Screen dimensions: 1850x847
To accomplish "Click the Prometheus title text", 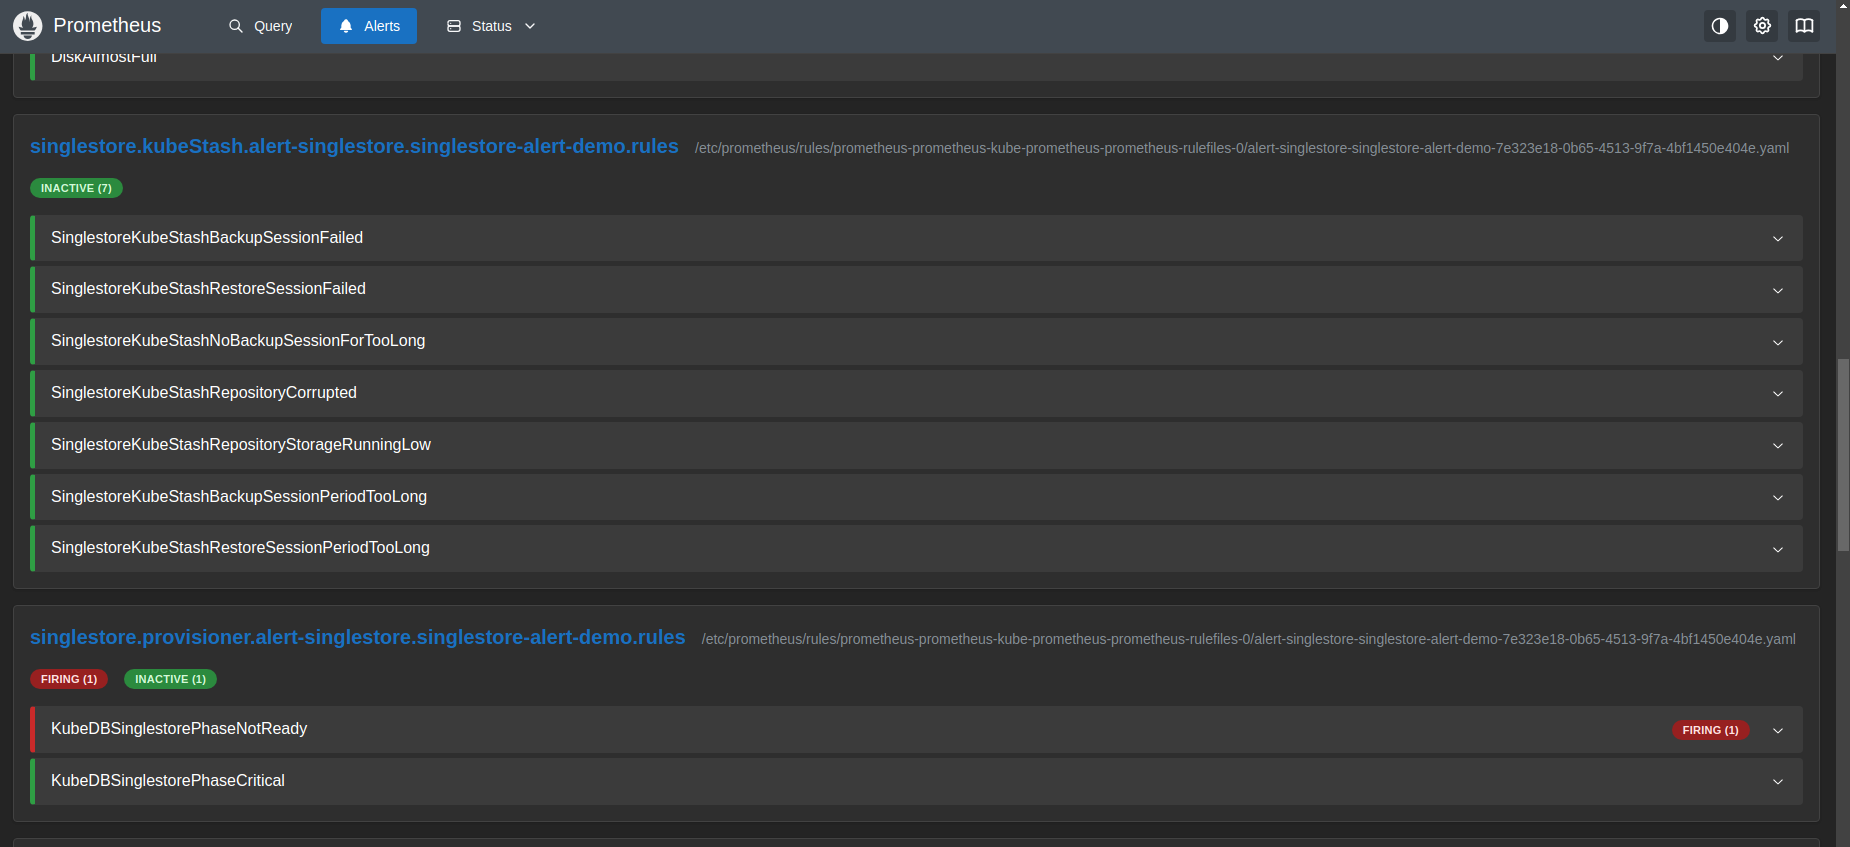I will (x=107, y=25).
